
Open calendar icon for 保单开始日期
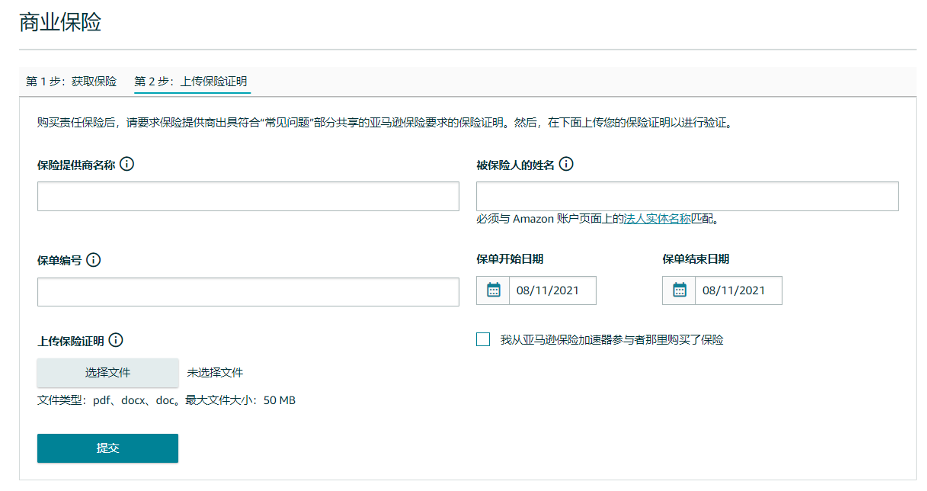coord(493,290)
